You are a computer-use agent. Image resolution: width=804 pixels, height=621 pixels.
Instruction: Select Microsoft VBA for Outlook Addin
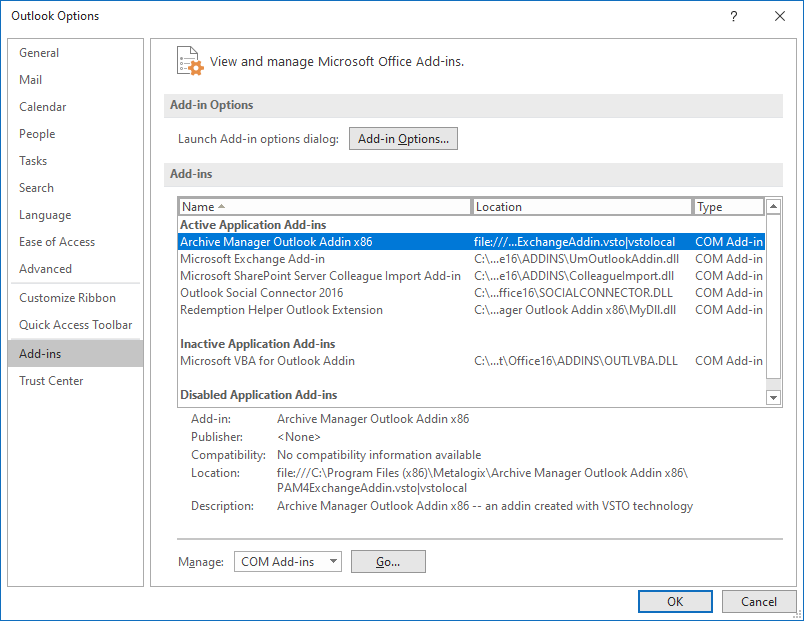click(267, 361)
